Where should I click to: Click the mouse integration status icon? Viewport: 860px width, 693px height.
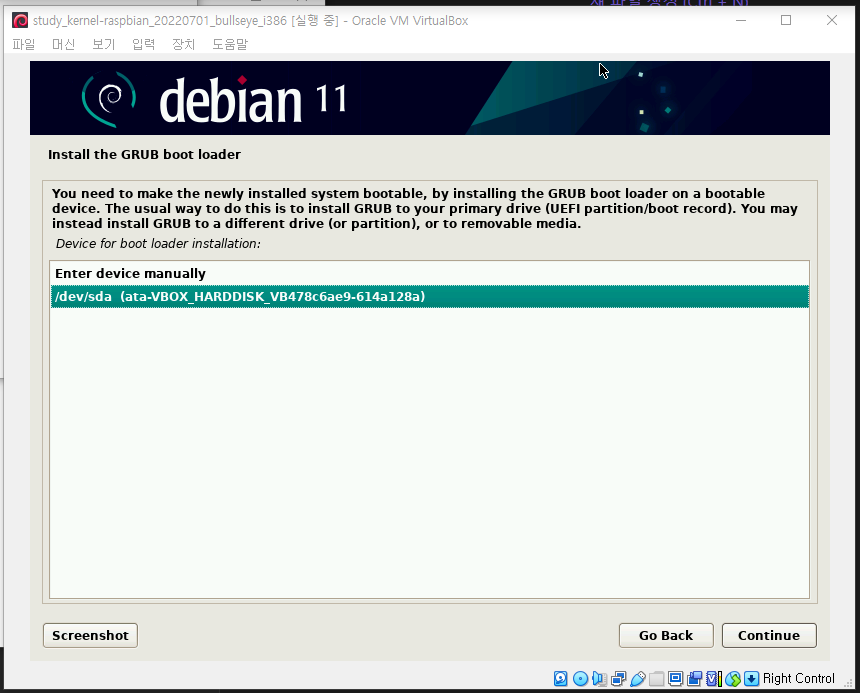(x=733, y=679)
